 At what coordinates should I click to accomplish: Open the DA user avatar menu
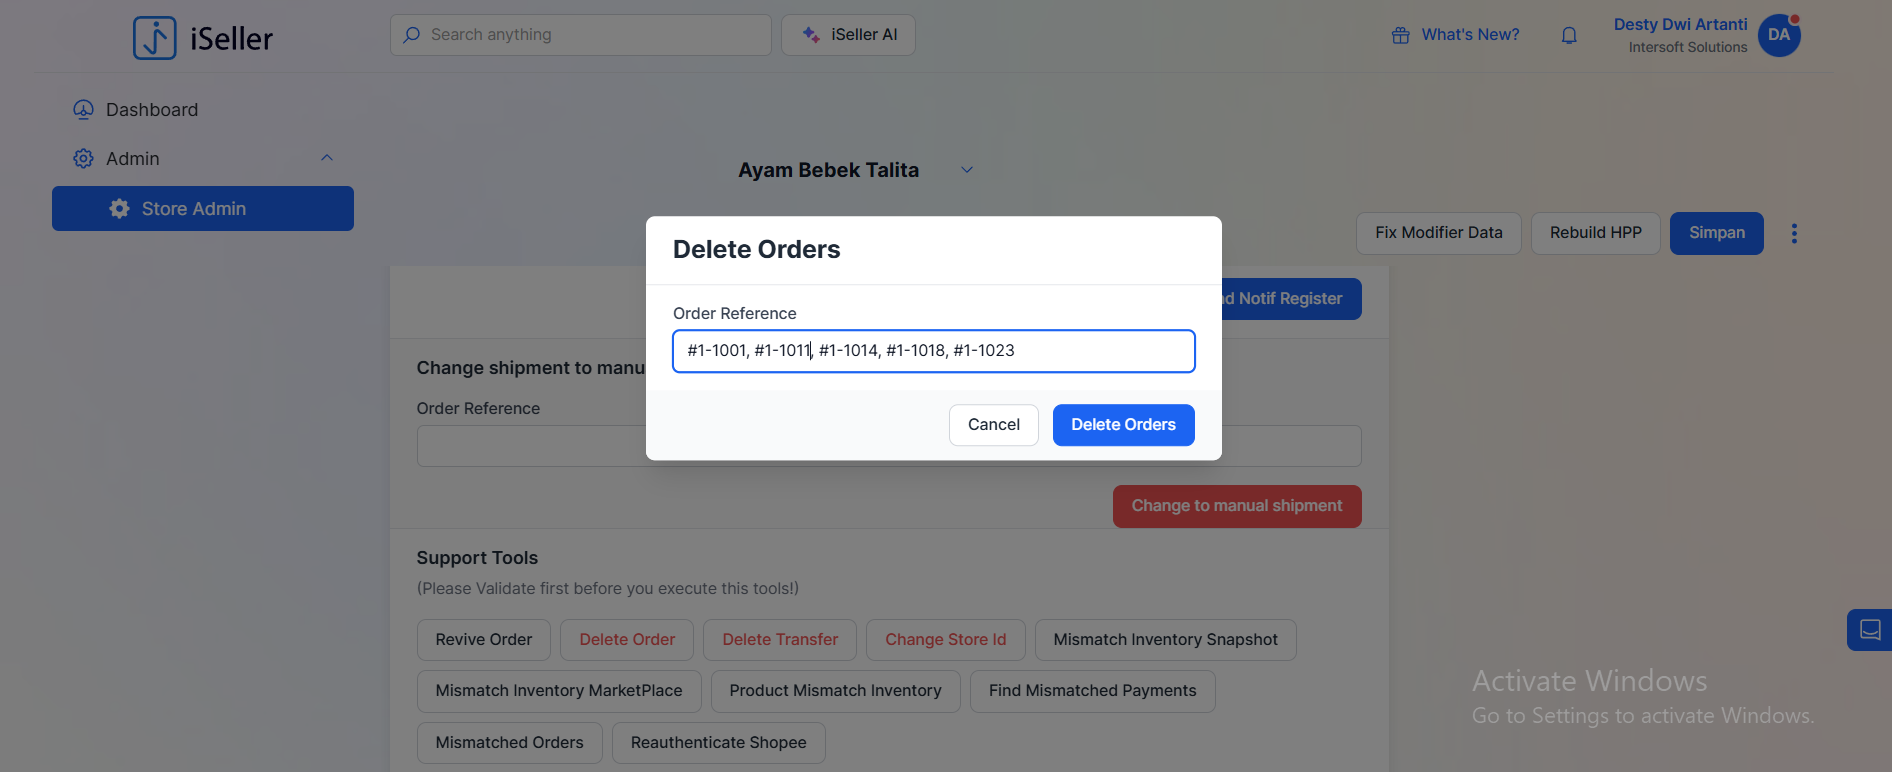coord(1779,35)
